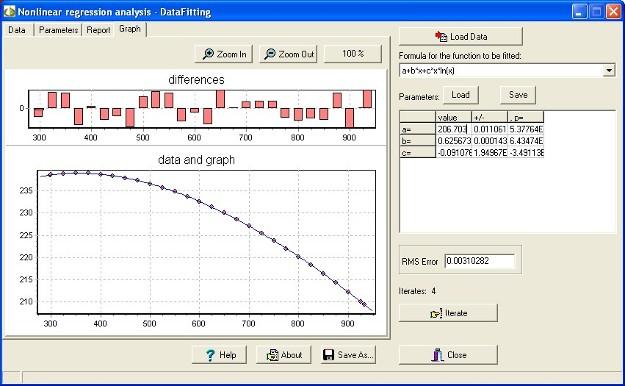
Task: Click the DataFitting title bar app icon
Action: (x=9, y=11)
